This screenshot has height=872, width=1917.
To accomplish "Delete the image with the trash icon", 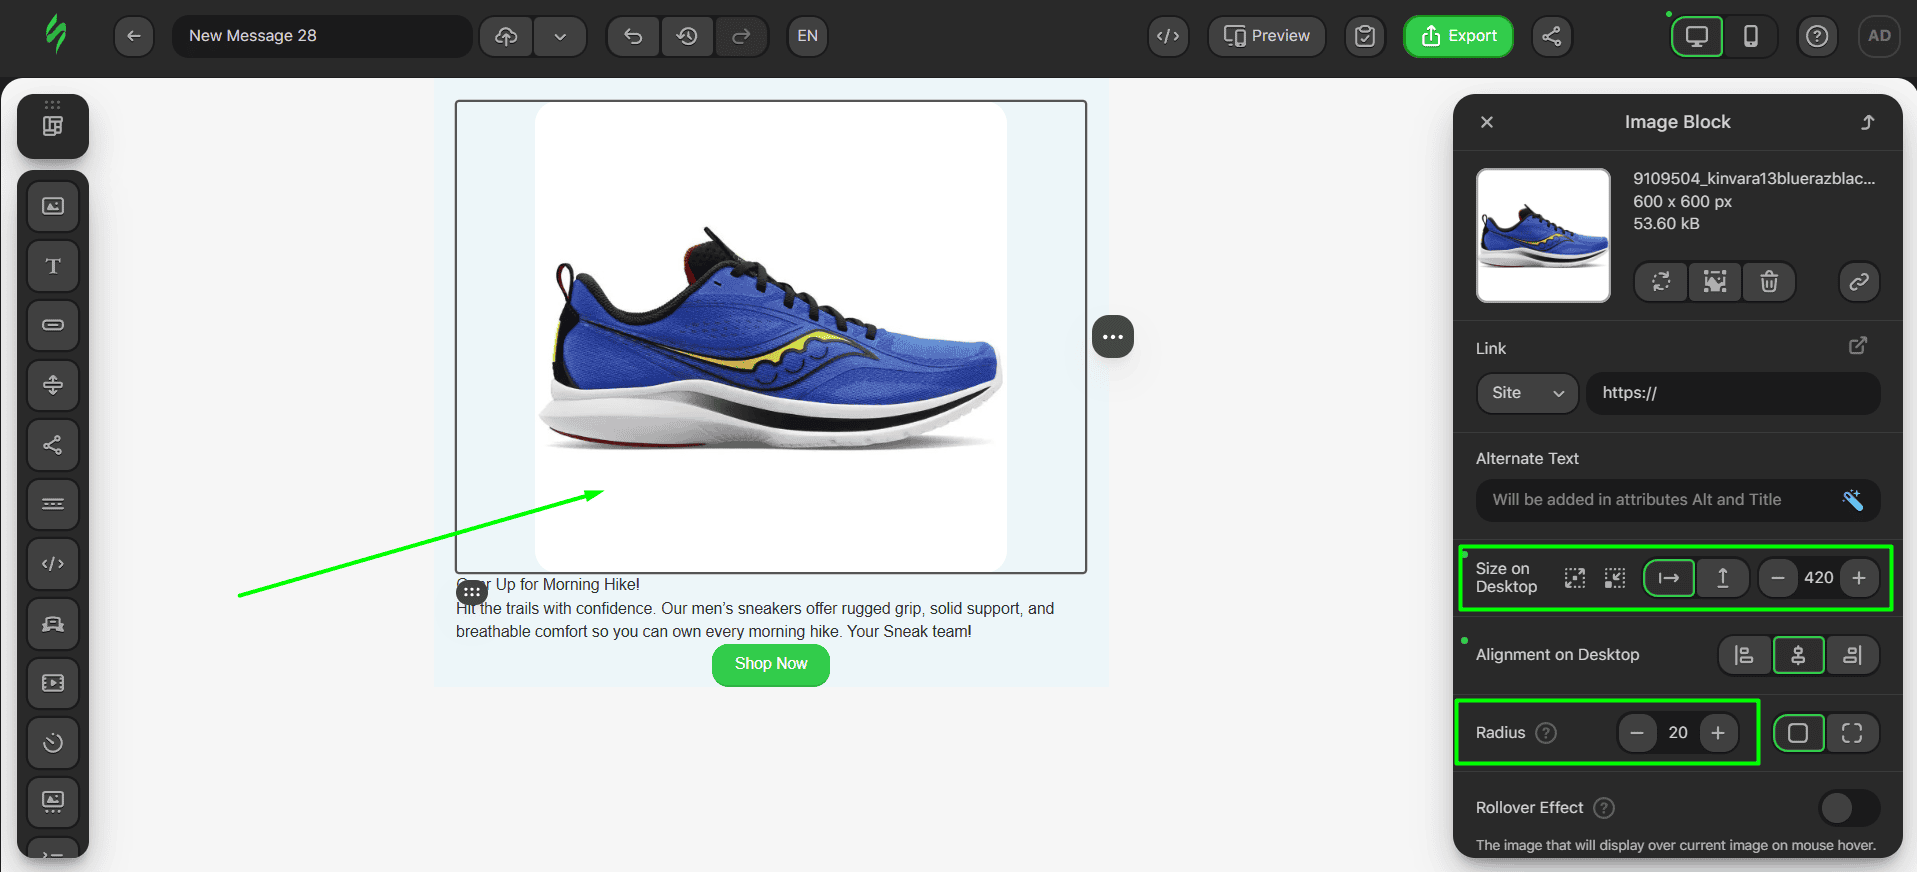I will pyautogui.click(x=1769, y=282).
